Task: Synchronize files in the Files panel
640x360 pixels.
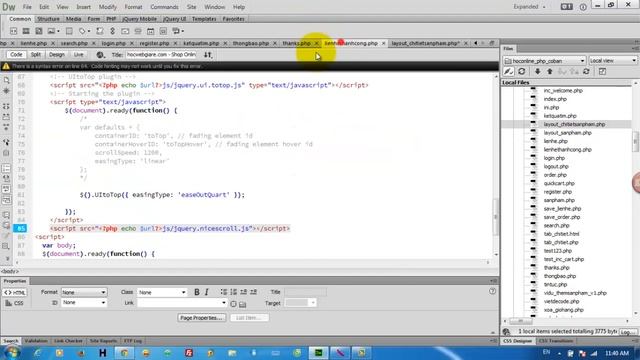Action: click(586, 71)
